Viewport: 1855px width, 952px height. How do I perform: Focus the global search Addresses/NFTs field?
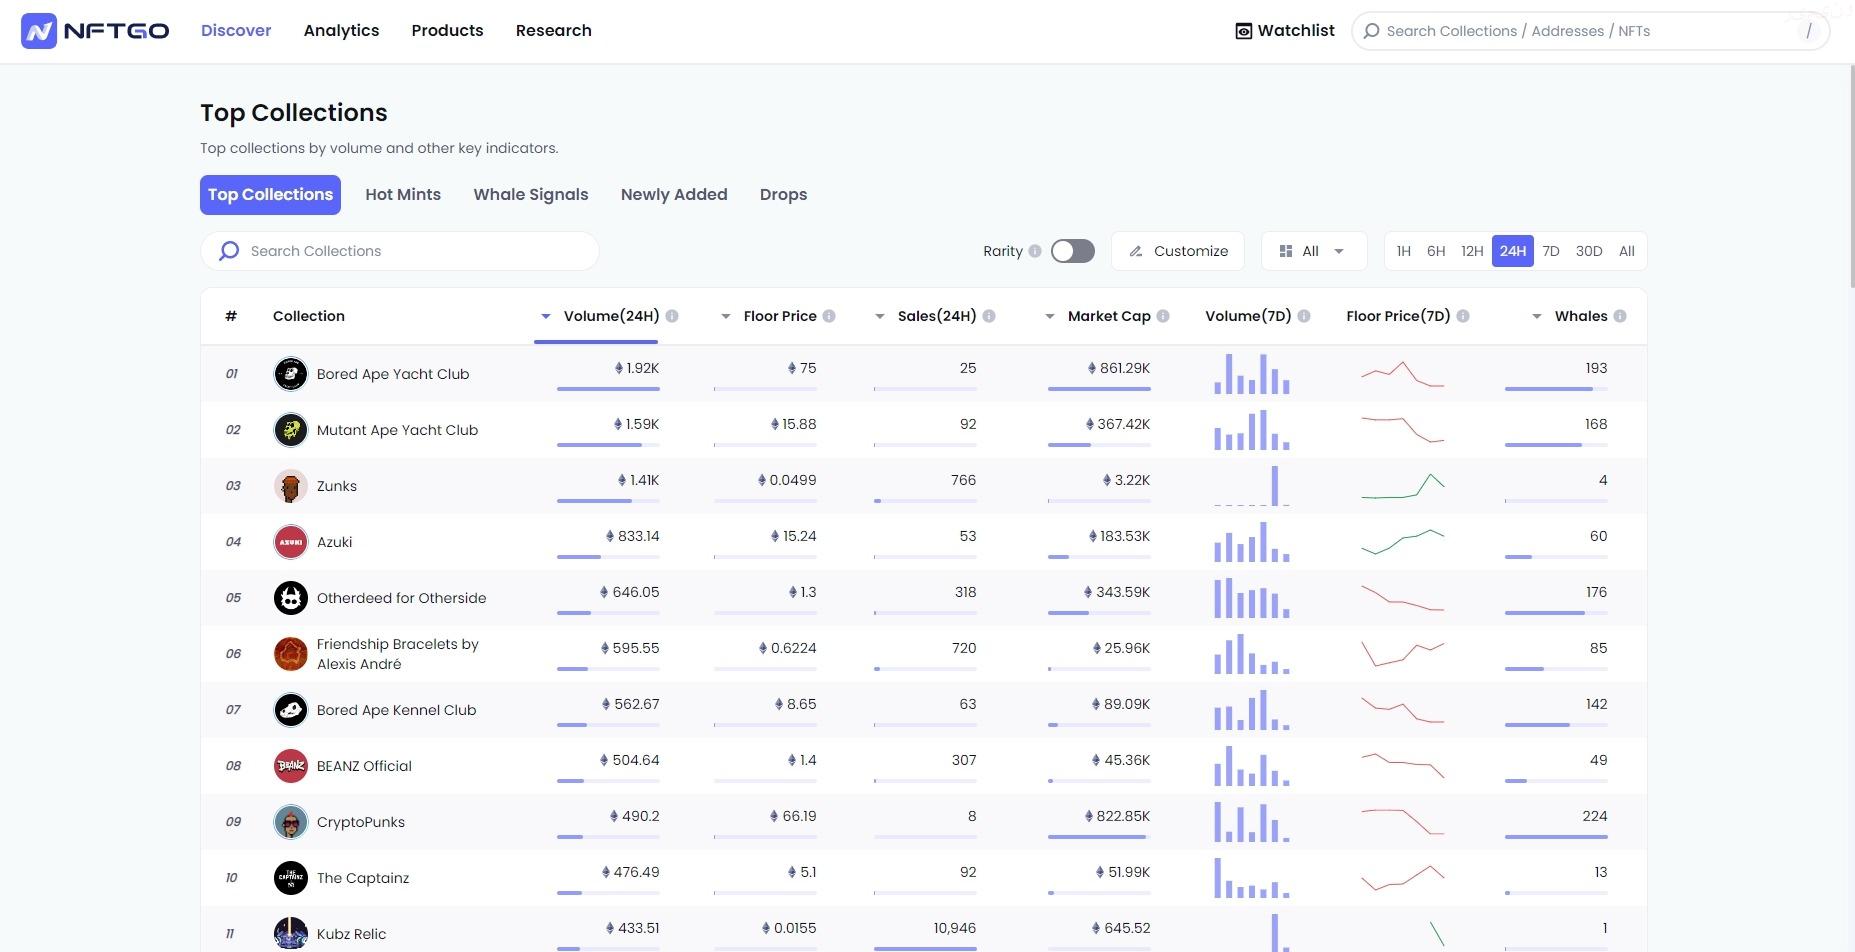(x=1590, y=31)
